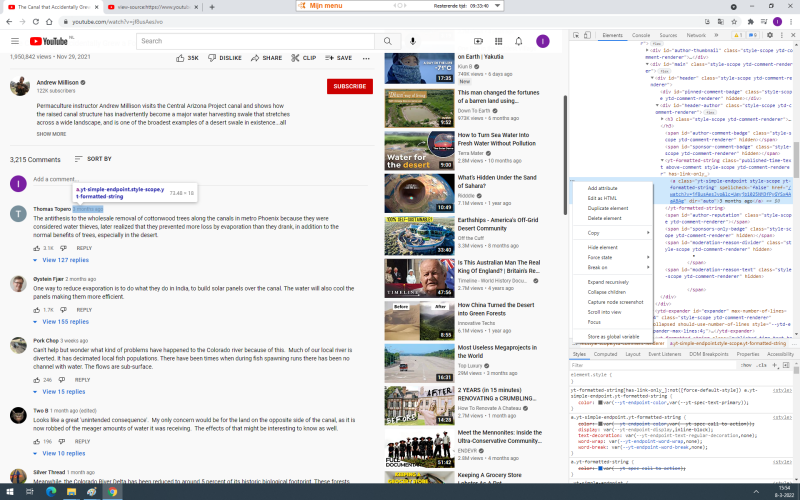Expand the description with SHOW MORE

[x=52, y=133]
